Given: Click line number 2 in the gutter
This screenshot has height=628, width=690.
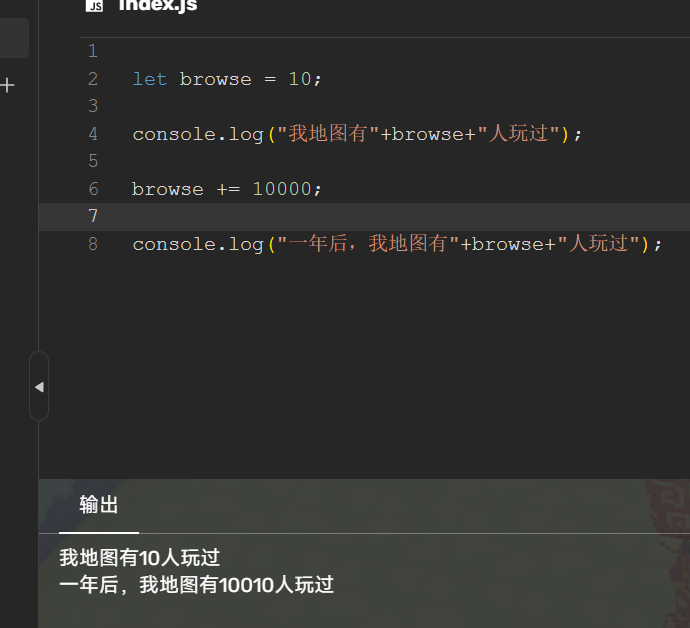Looking at the screenshot, I should pos(93,79).
